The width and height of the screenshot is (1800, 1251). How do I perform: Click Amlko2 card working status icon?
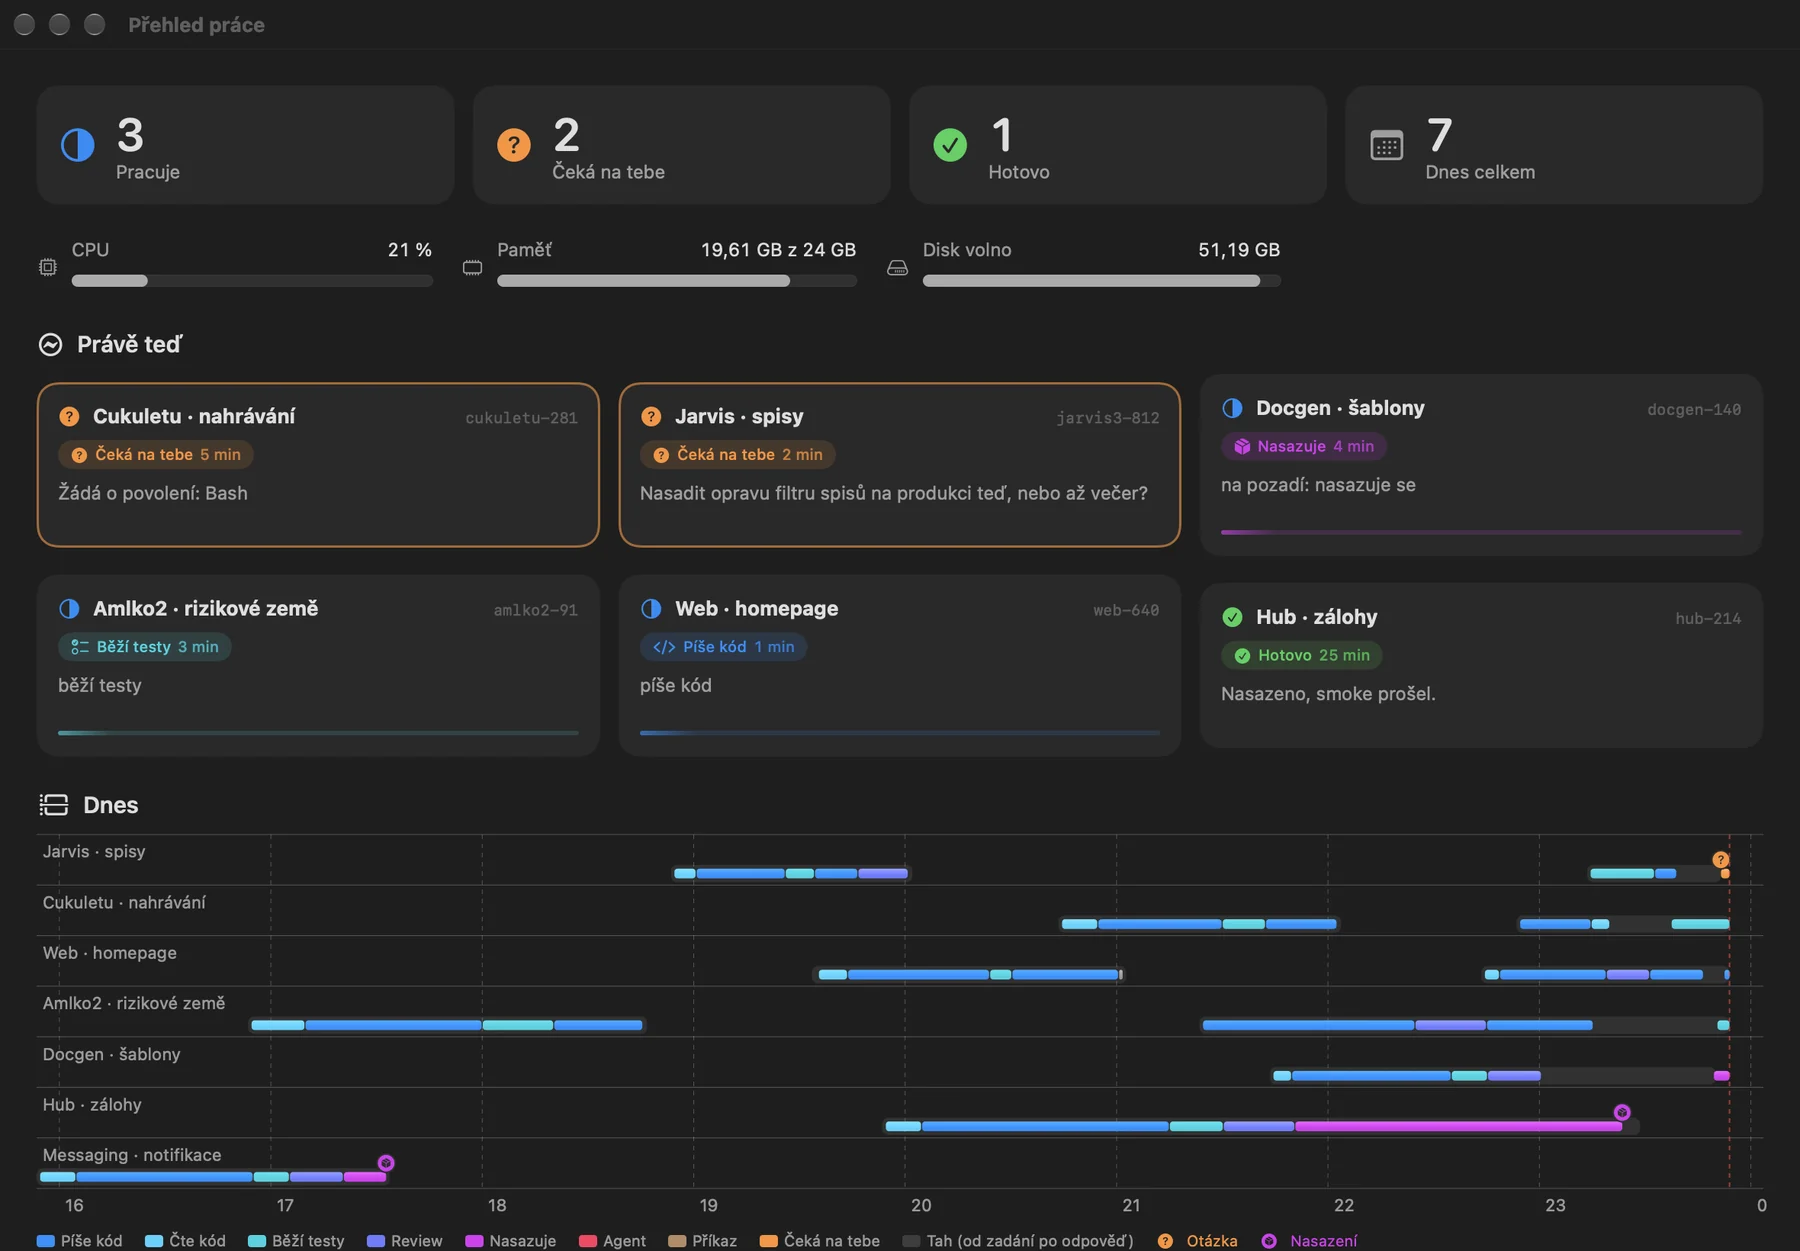pos(69,608)
